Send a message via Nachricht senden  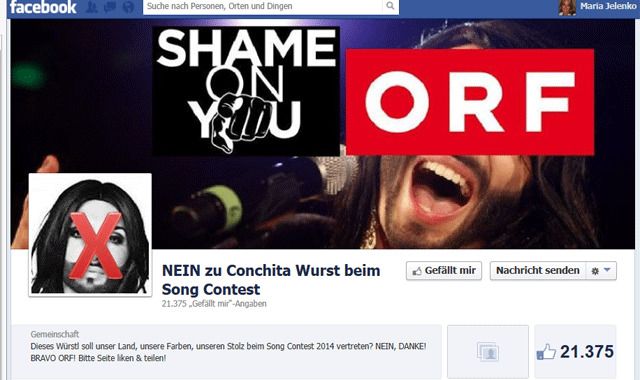(538, 271)
